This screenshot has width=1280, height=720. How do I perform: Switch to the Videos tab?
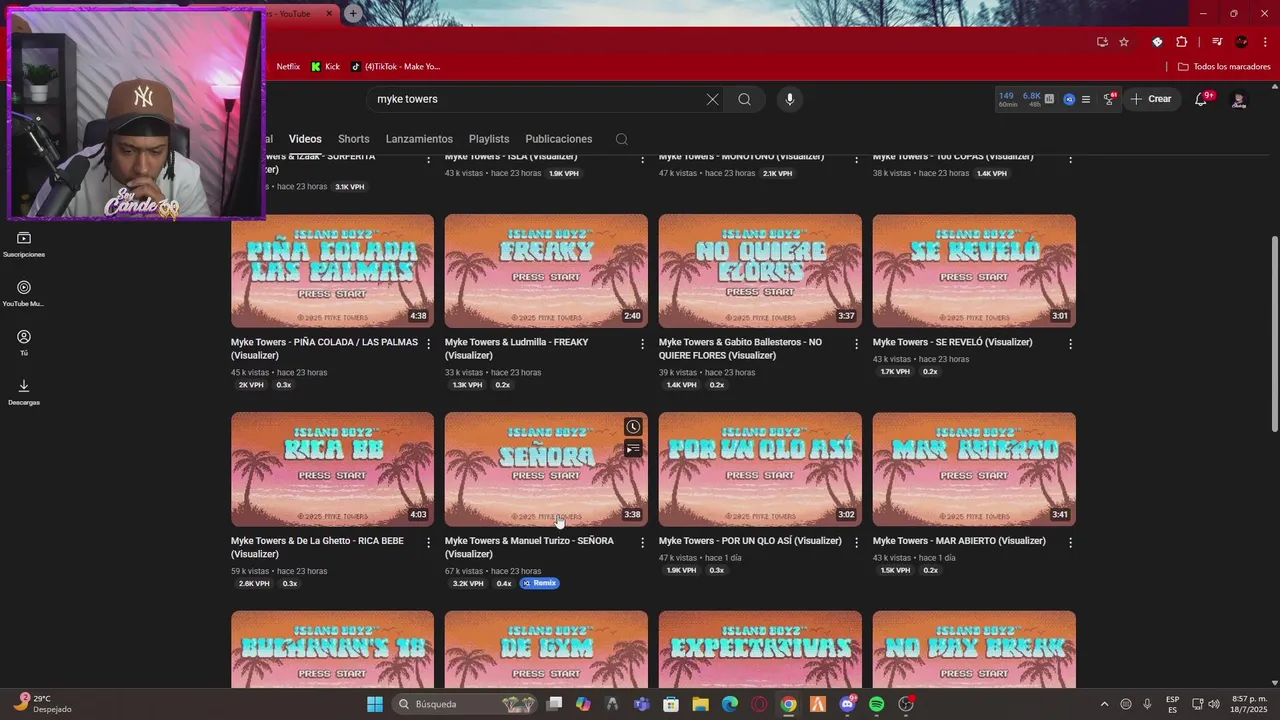coord(305,139)
